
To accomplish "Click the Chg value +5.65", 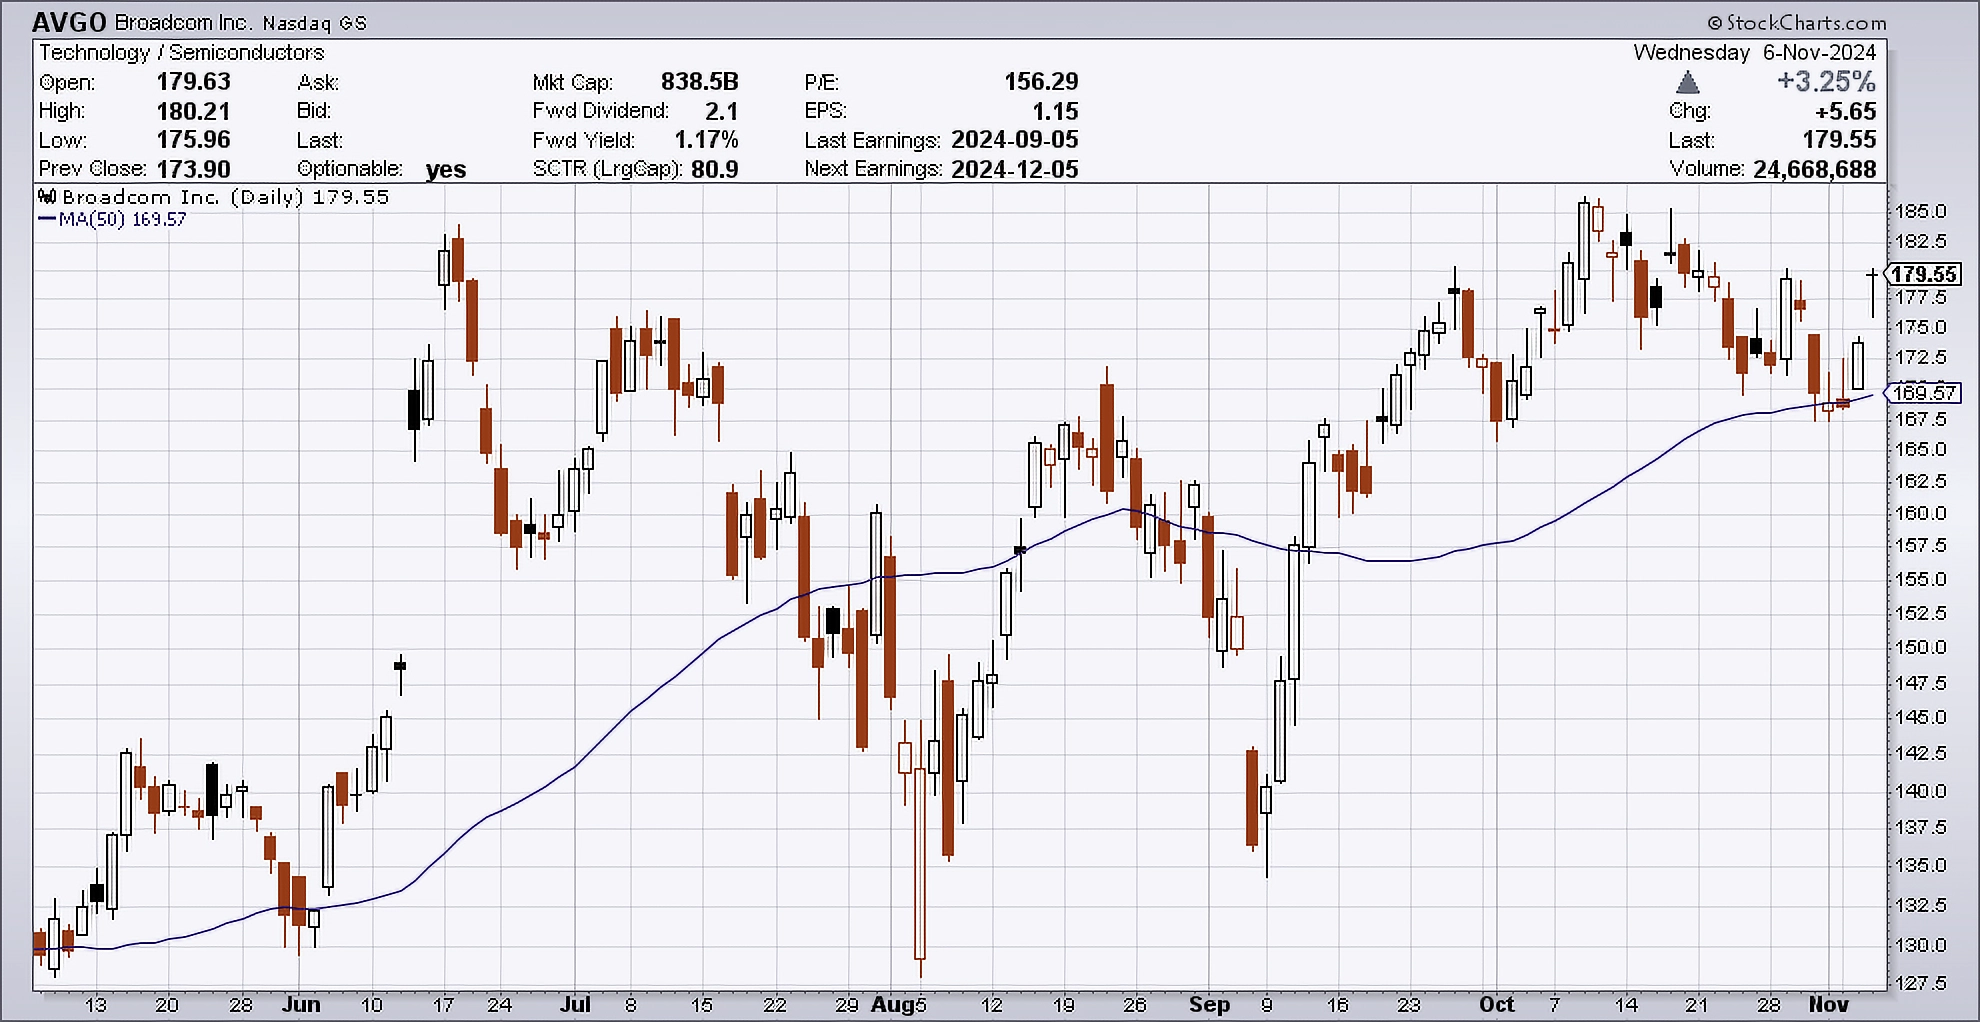I will (1845, 111).
